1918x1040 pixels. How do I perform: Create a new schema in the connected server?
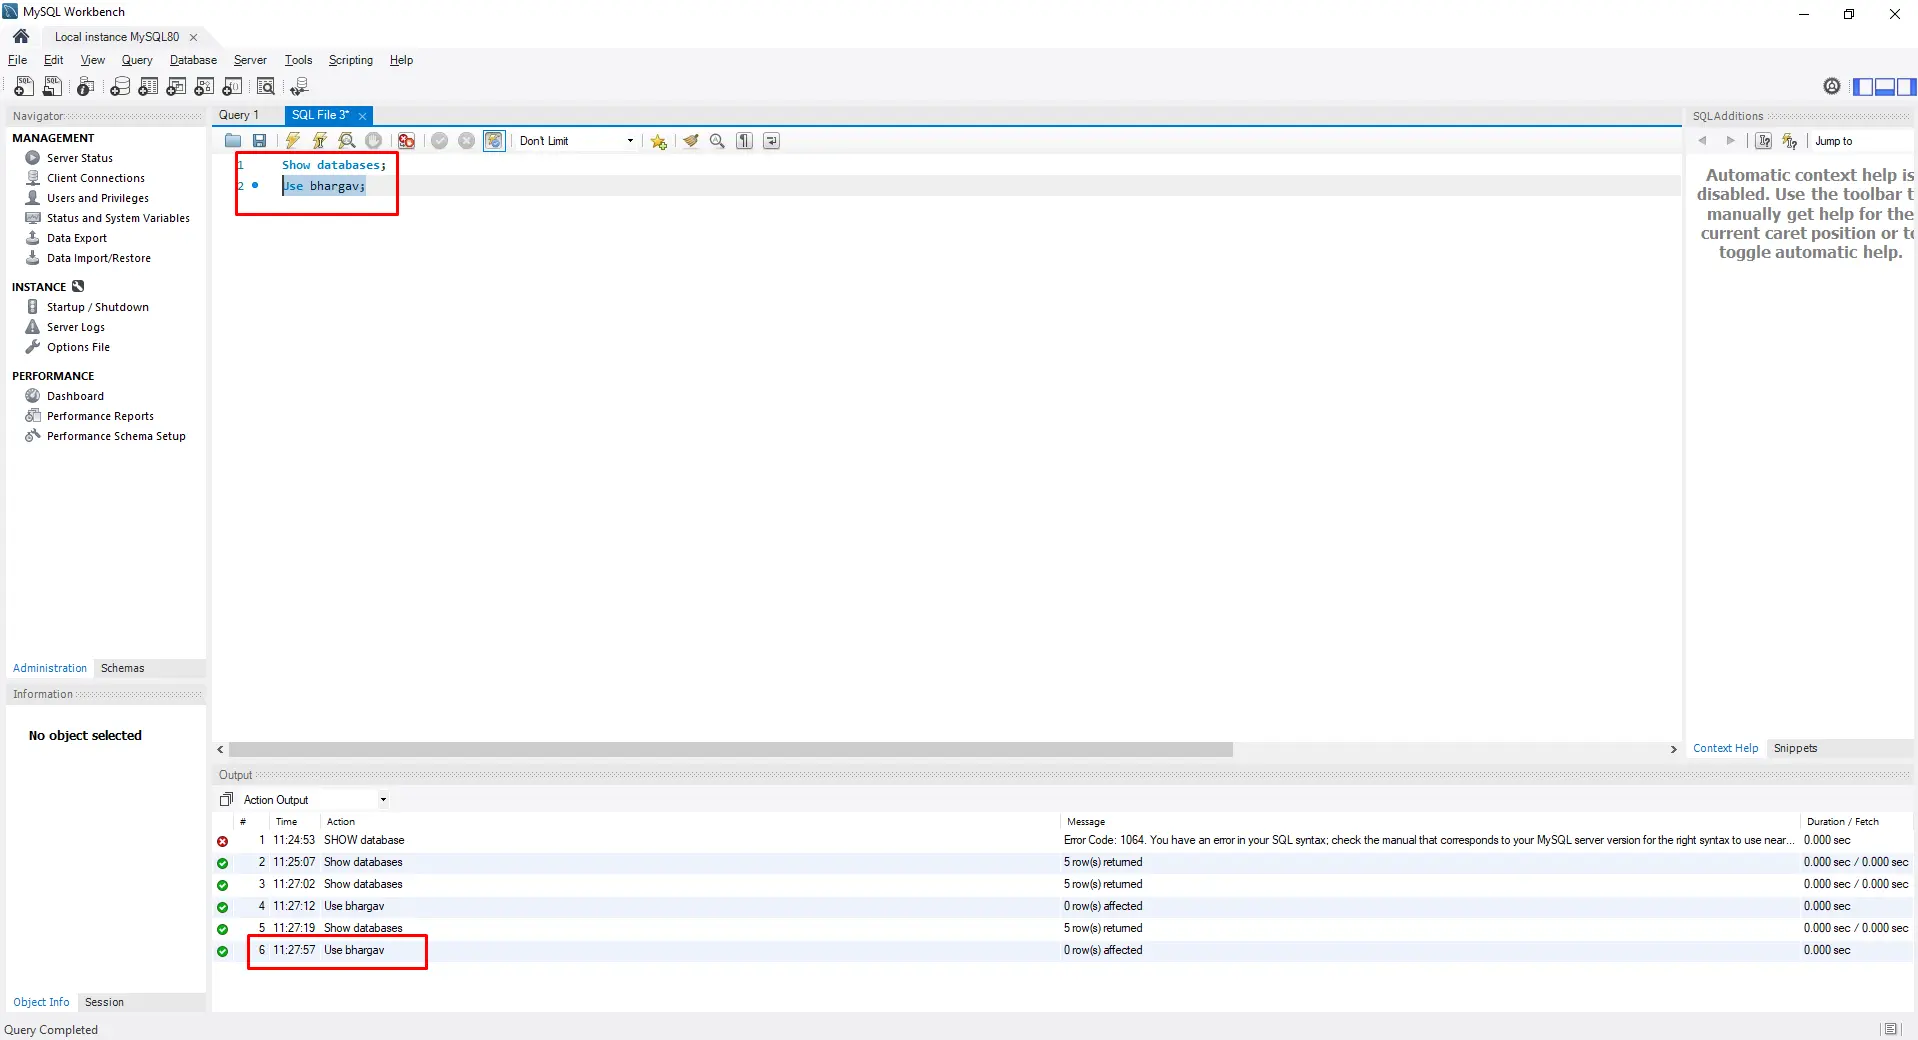(x=120, y=87)
